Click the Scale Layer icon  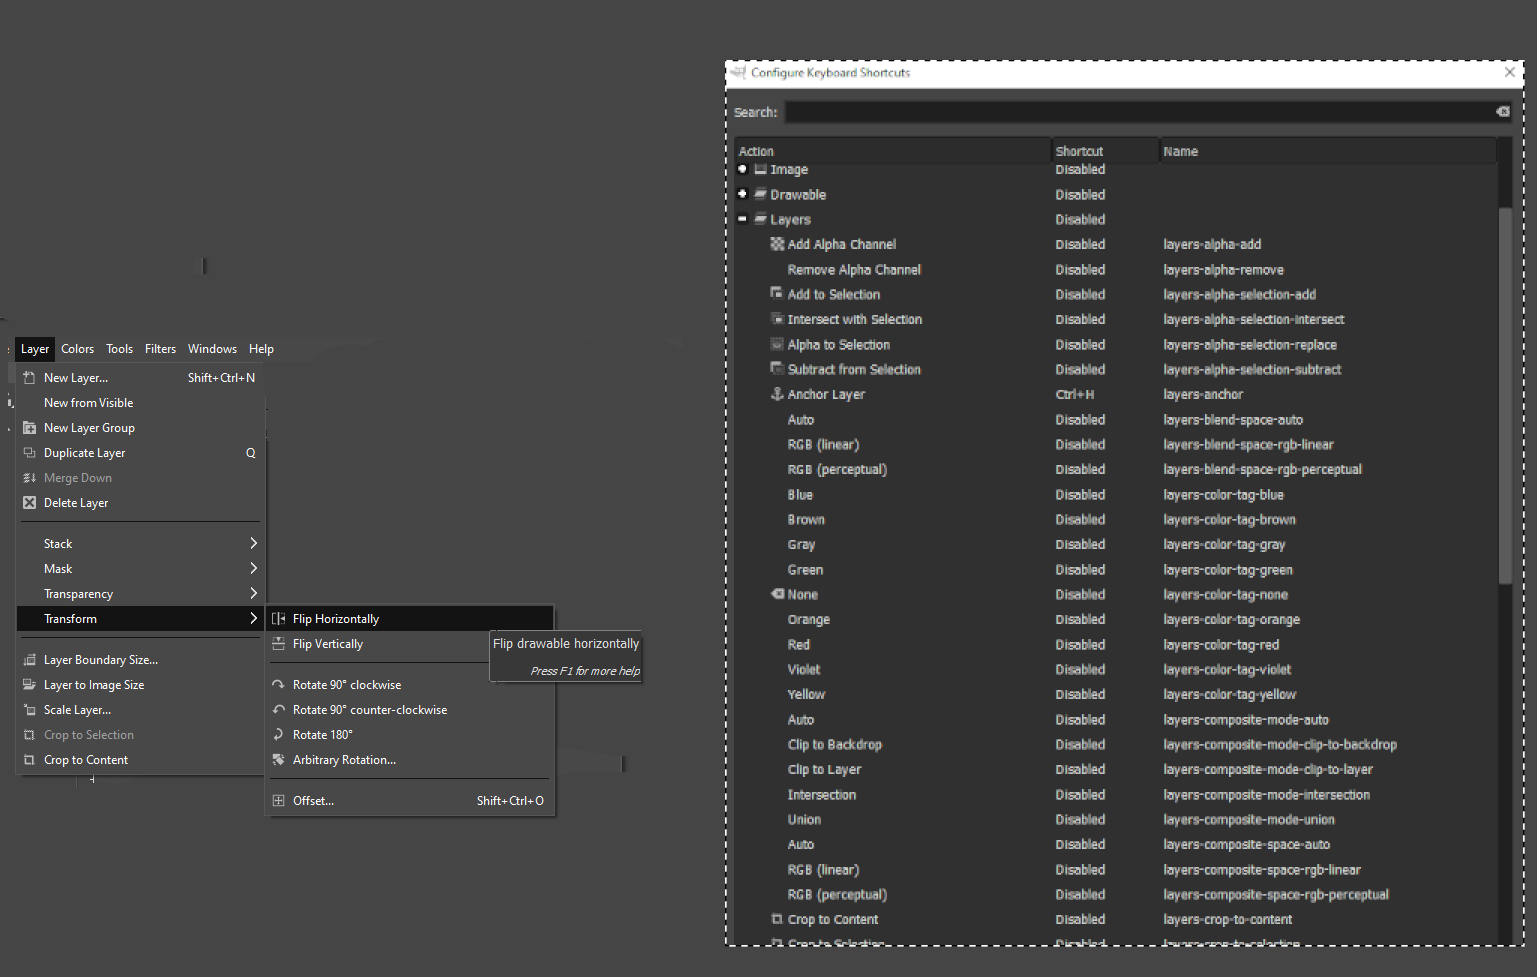[x=30, y=710]
